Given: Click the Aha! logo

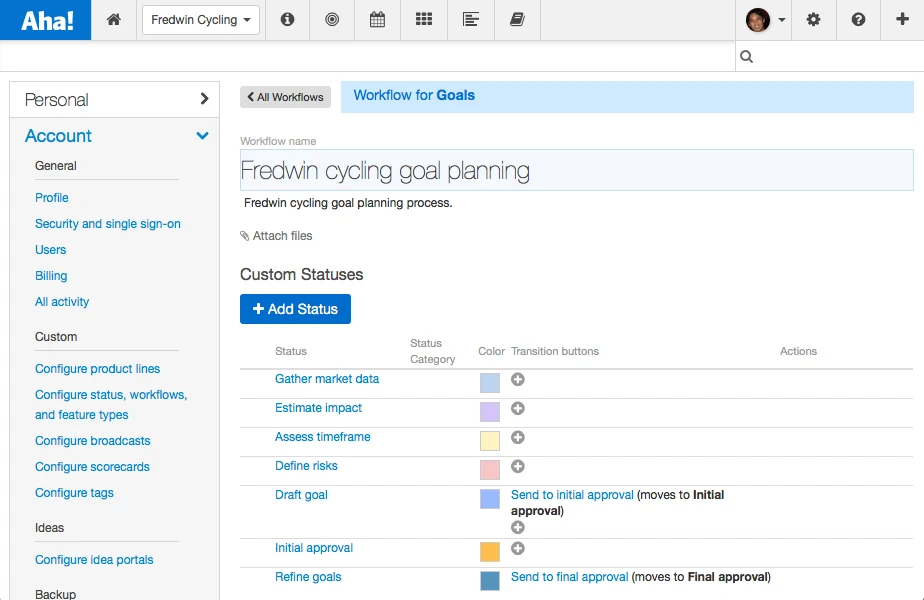Looking at the screenshot, I should tap(46, 20).
